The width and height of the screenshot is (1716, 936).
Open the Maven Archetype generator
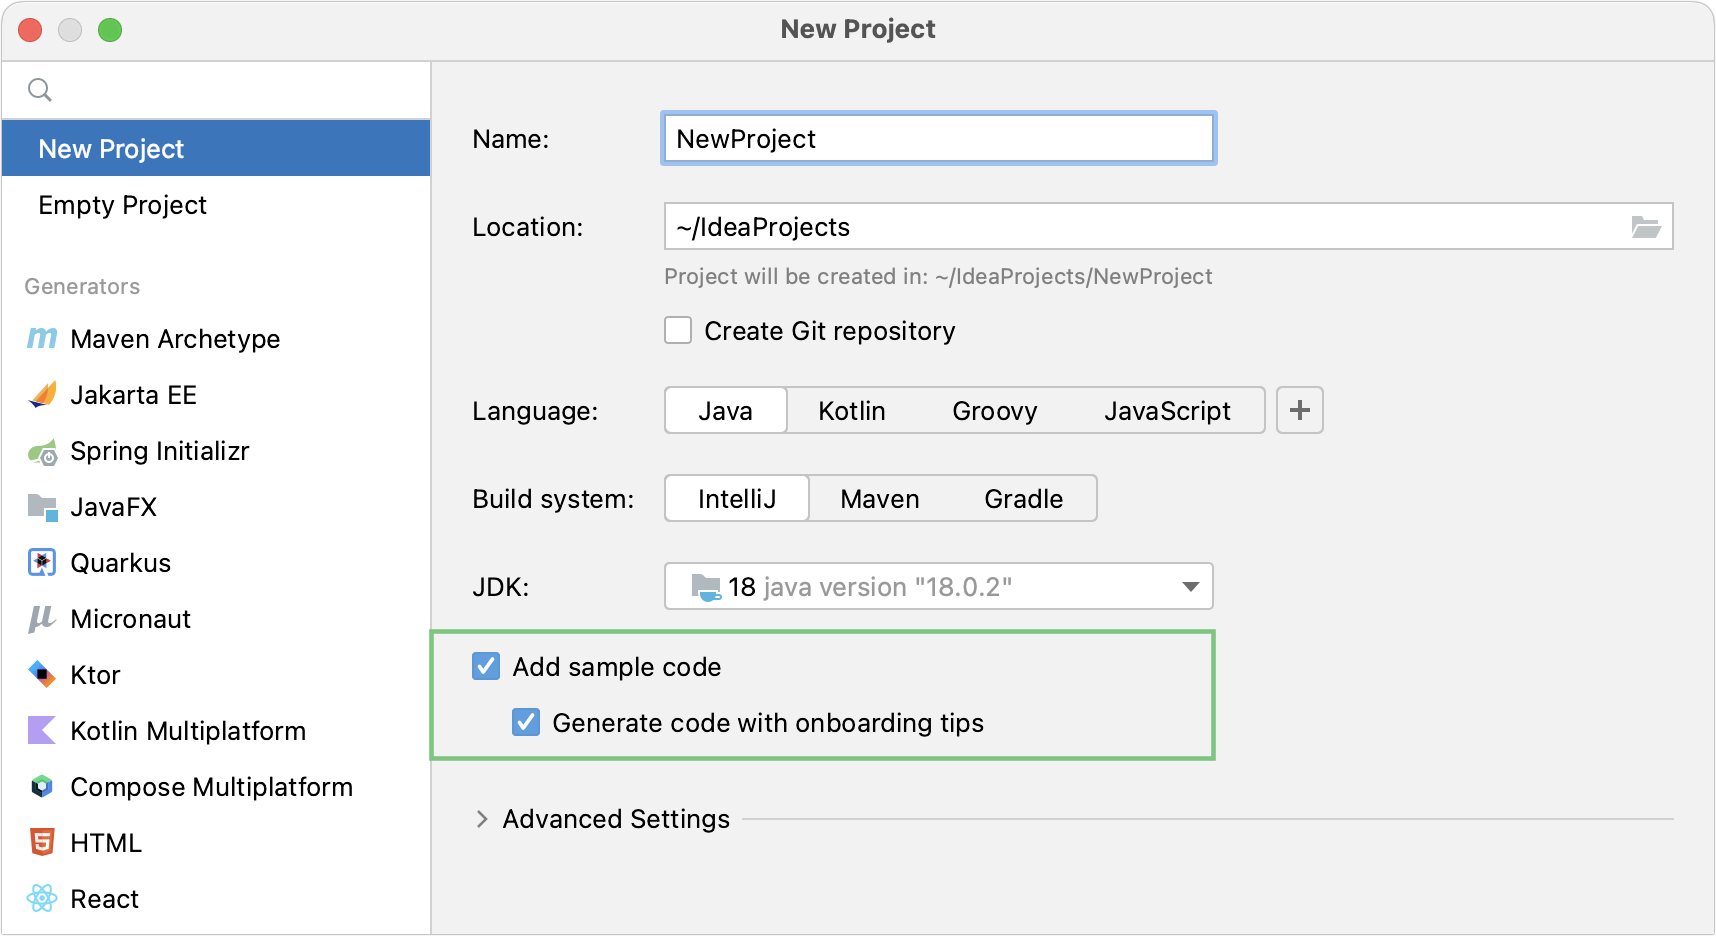(x=216, y=339)
